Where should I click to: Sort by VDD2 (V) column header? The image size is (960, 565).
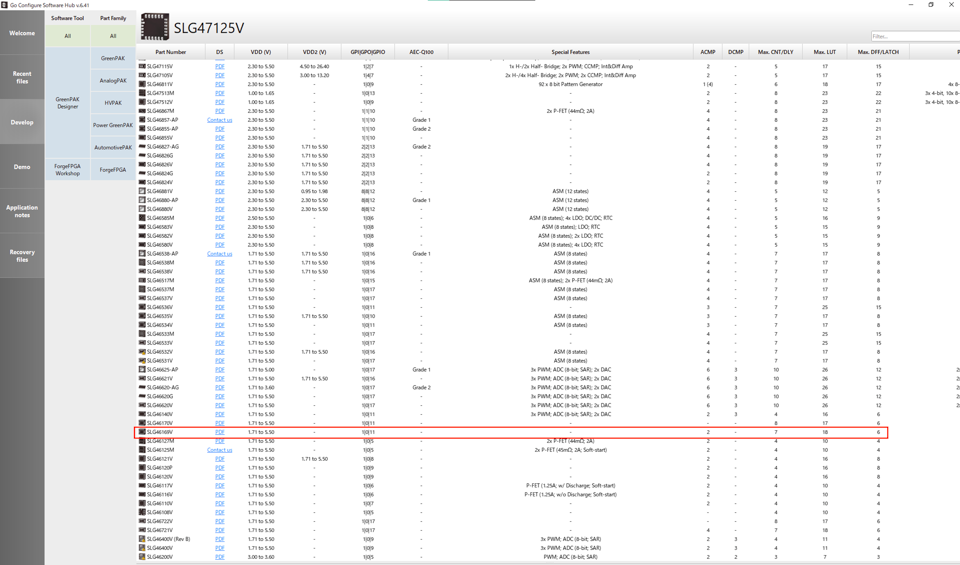(314, 52)
